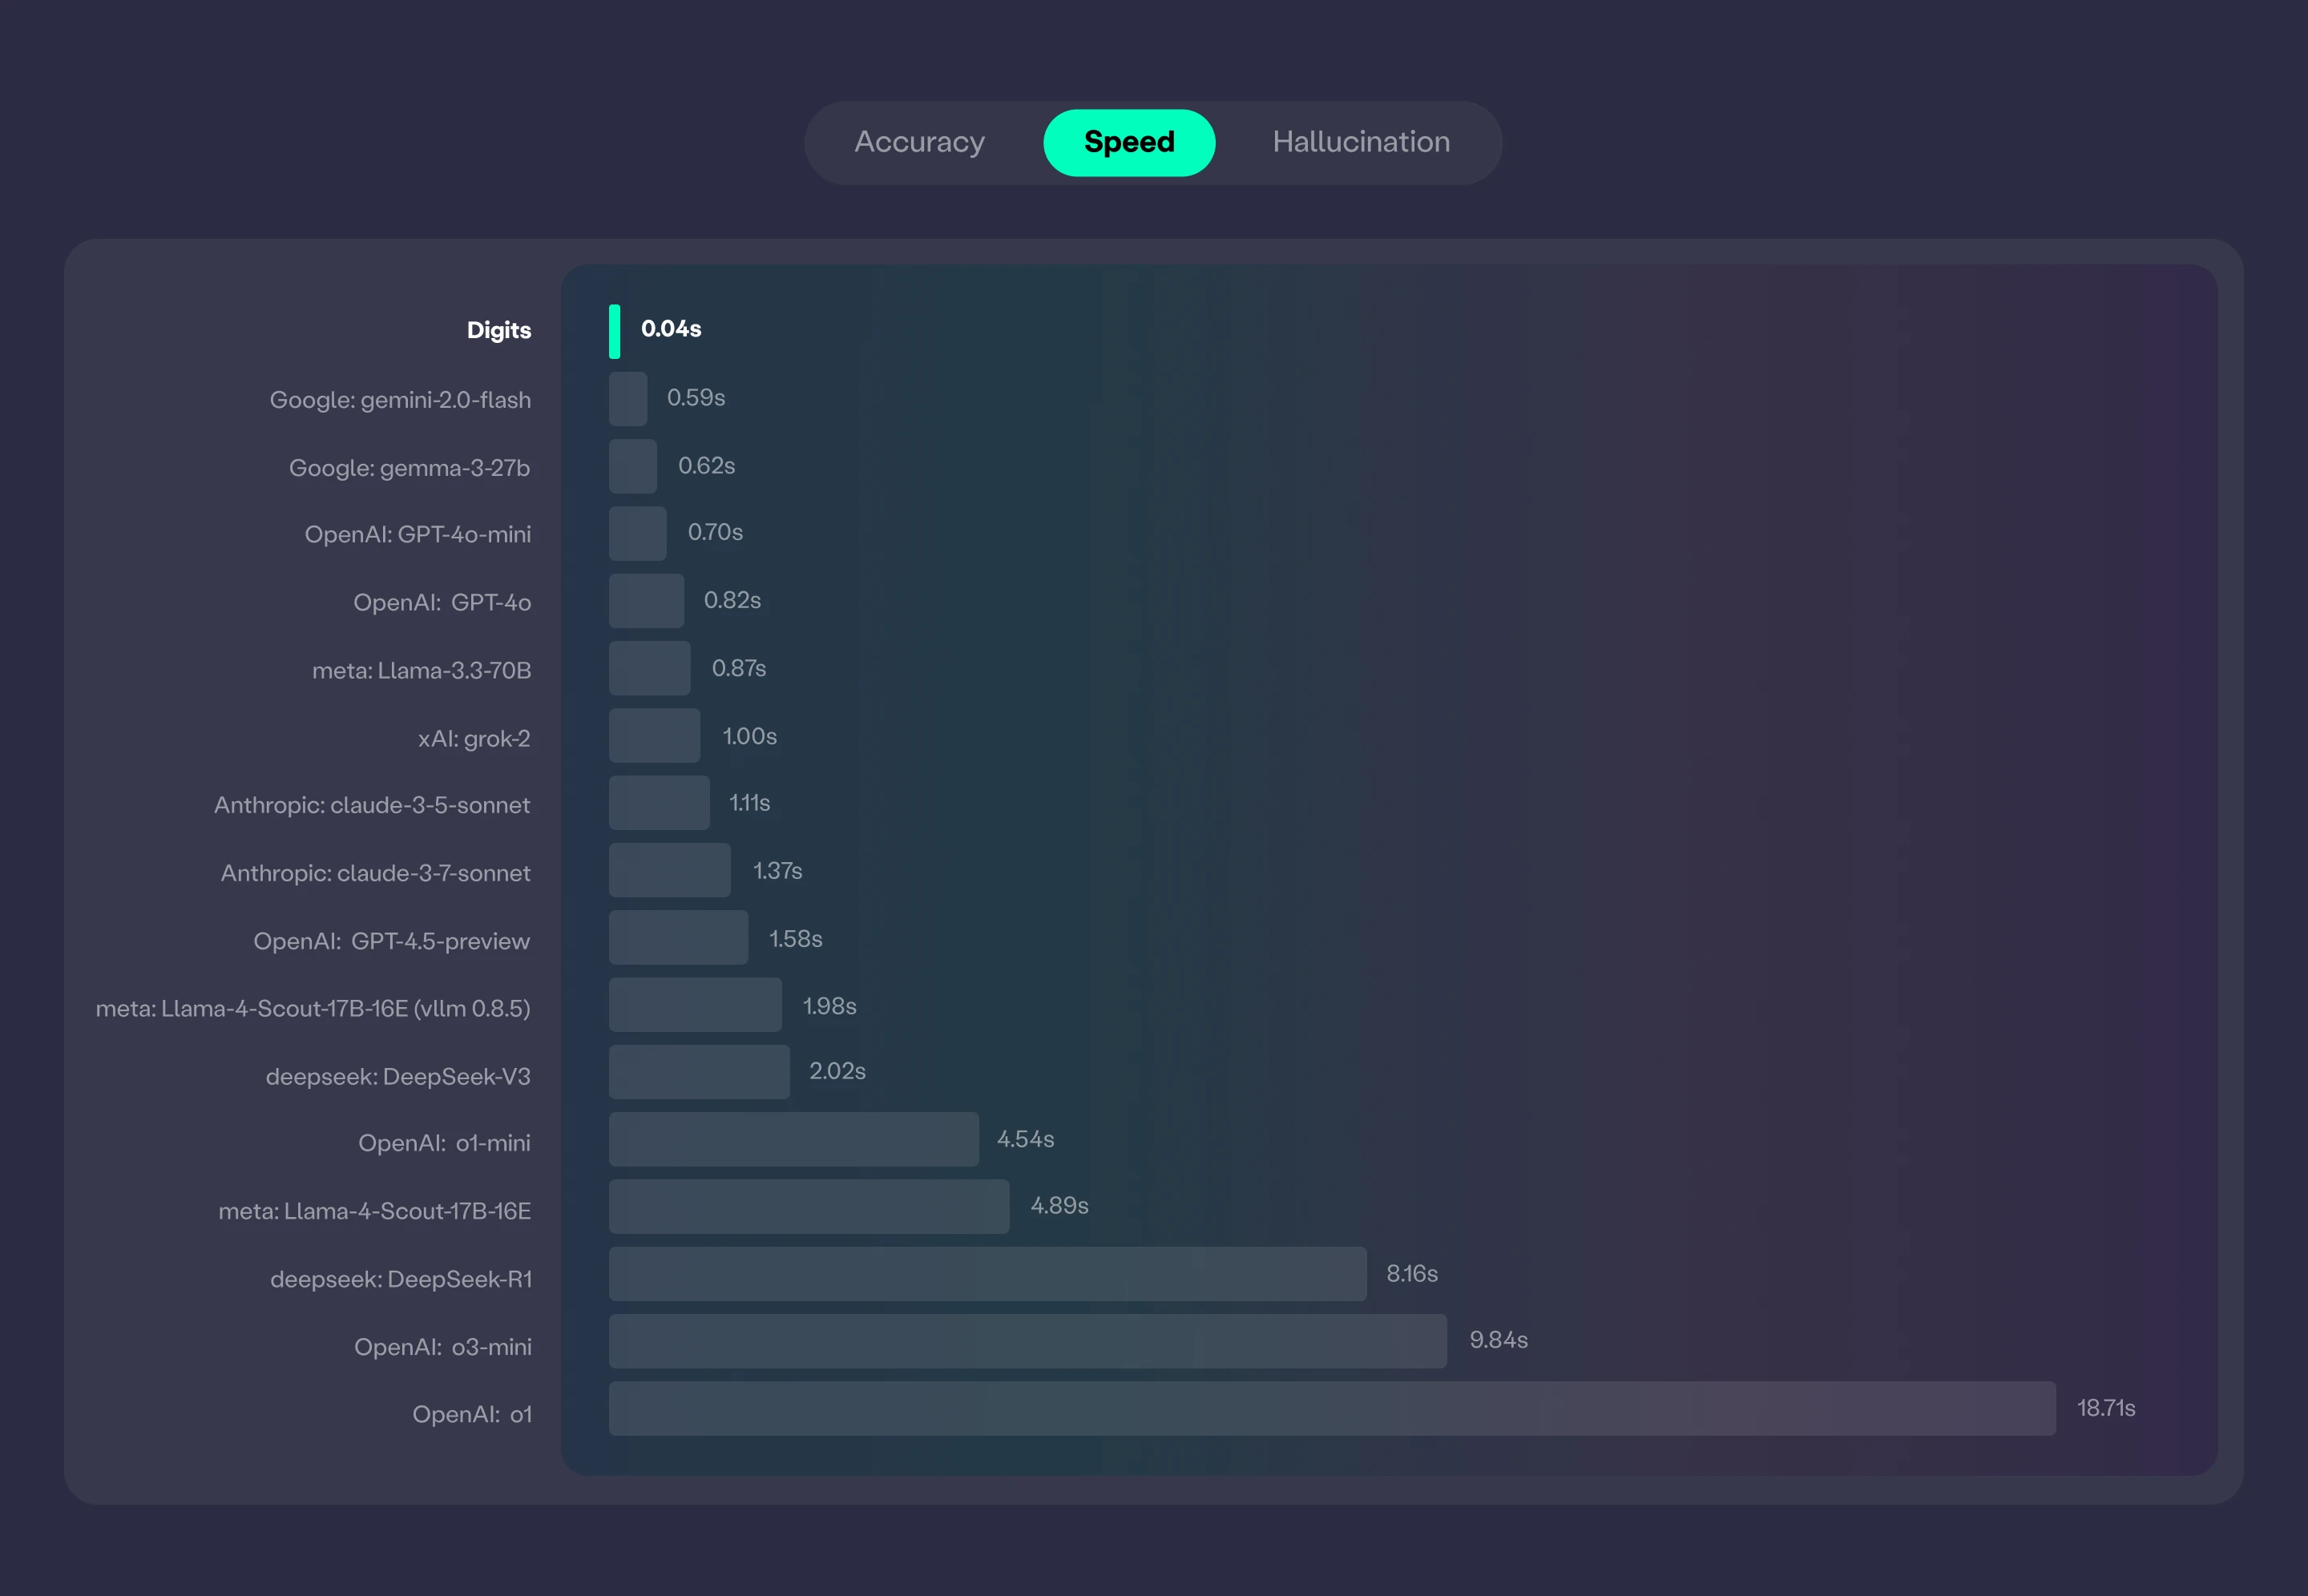Select Llama-4-Scout vllm 0.8.5 label
The height and width of the screenshot is (1596, 2308).
point(312,1008)
